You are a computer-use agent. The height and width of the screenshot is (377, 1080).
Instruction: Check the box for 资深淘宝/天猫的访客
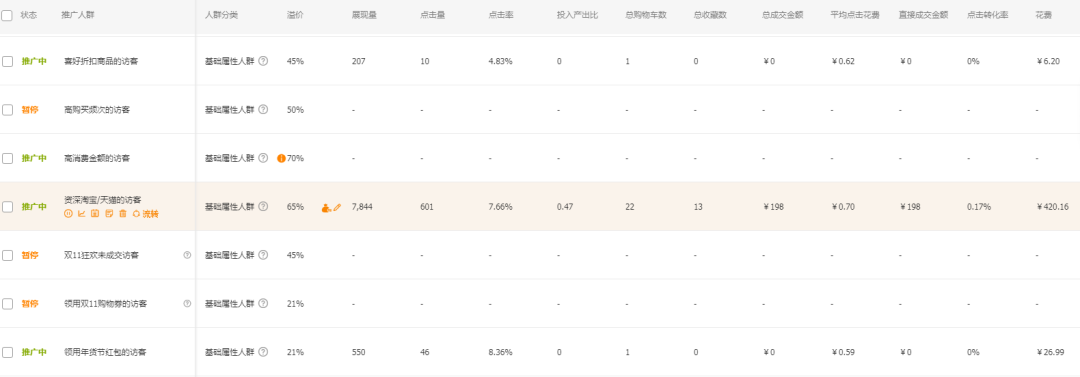pos(7,206)
